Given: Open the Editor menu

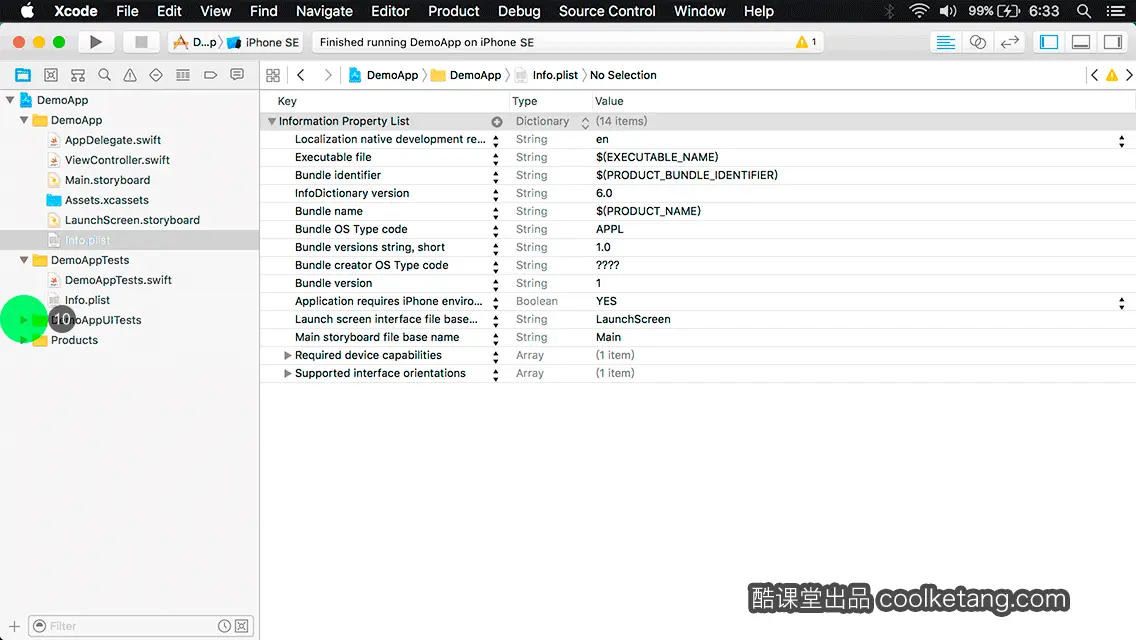Looking at the screenshot, I should pyautogui.click(x=390, y=11).
